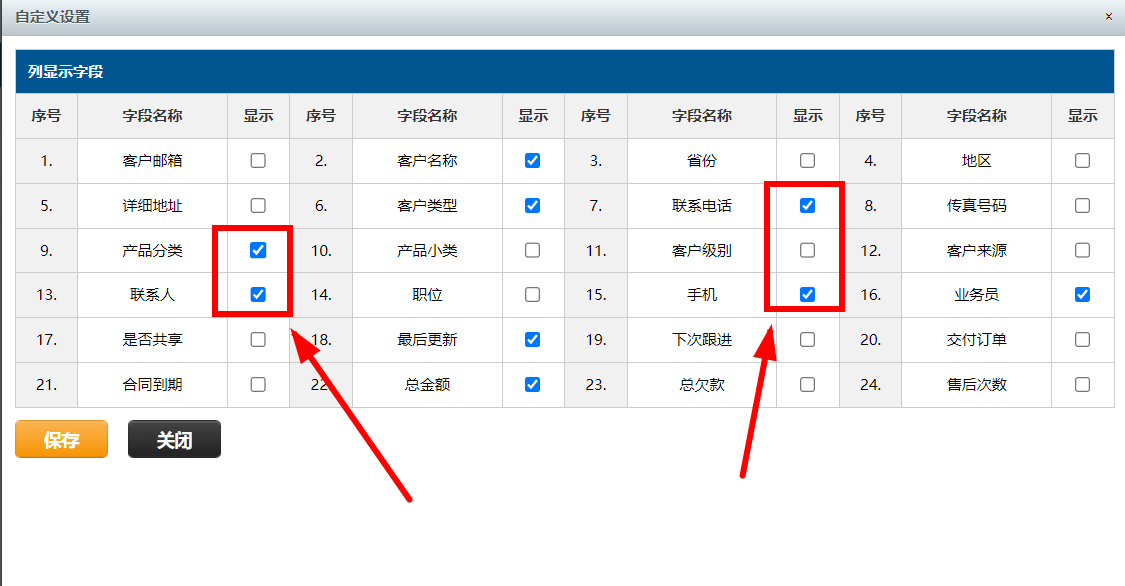Screen dimensions: 1125x586
Task: Click the black 关闭 button
Action: pos(174,439)
